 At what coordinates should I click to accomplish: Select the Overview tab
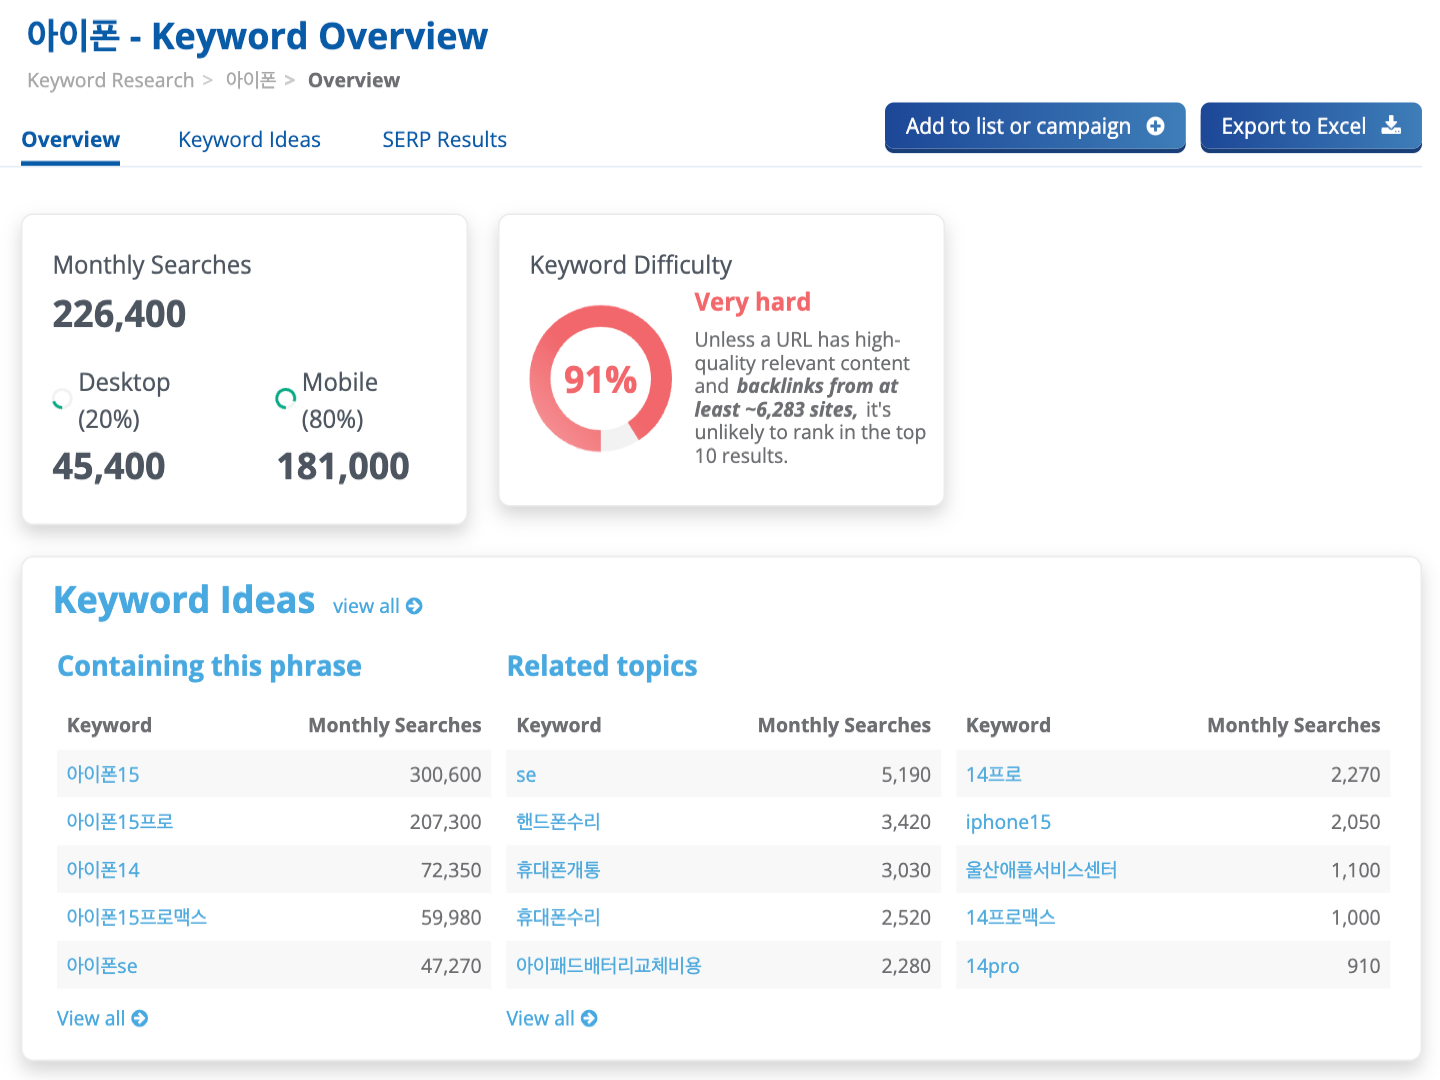tap(71, 140)
